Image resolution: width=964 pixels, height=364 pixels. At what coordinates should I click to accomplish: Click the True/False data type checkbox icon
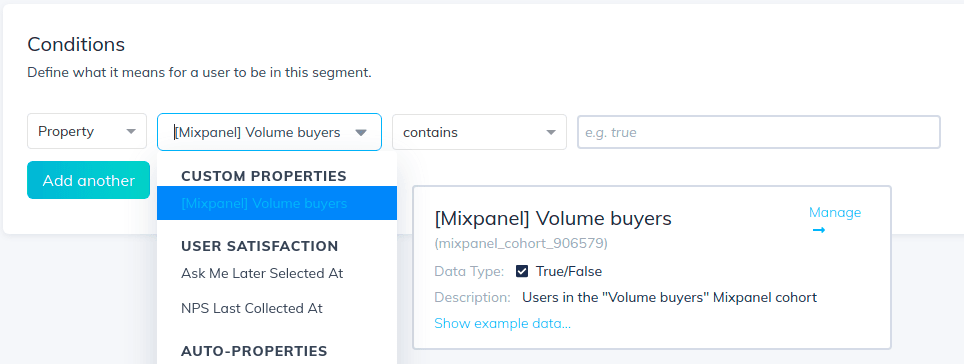click(x=522, y=271)
